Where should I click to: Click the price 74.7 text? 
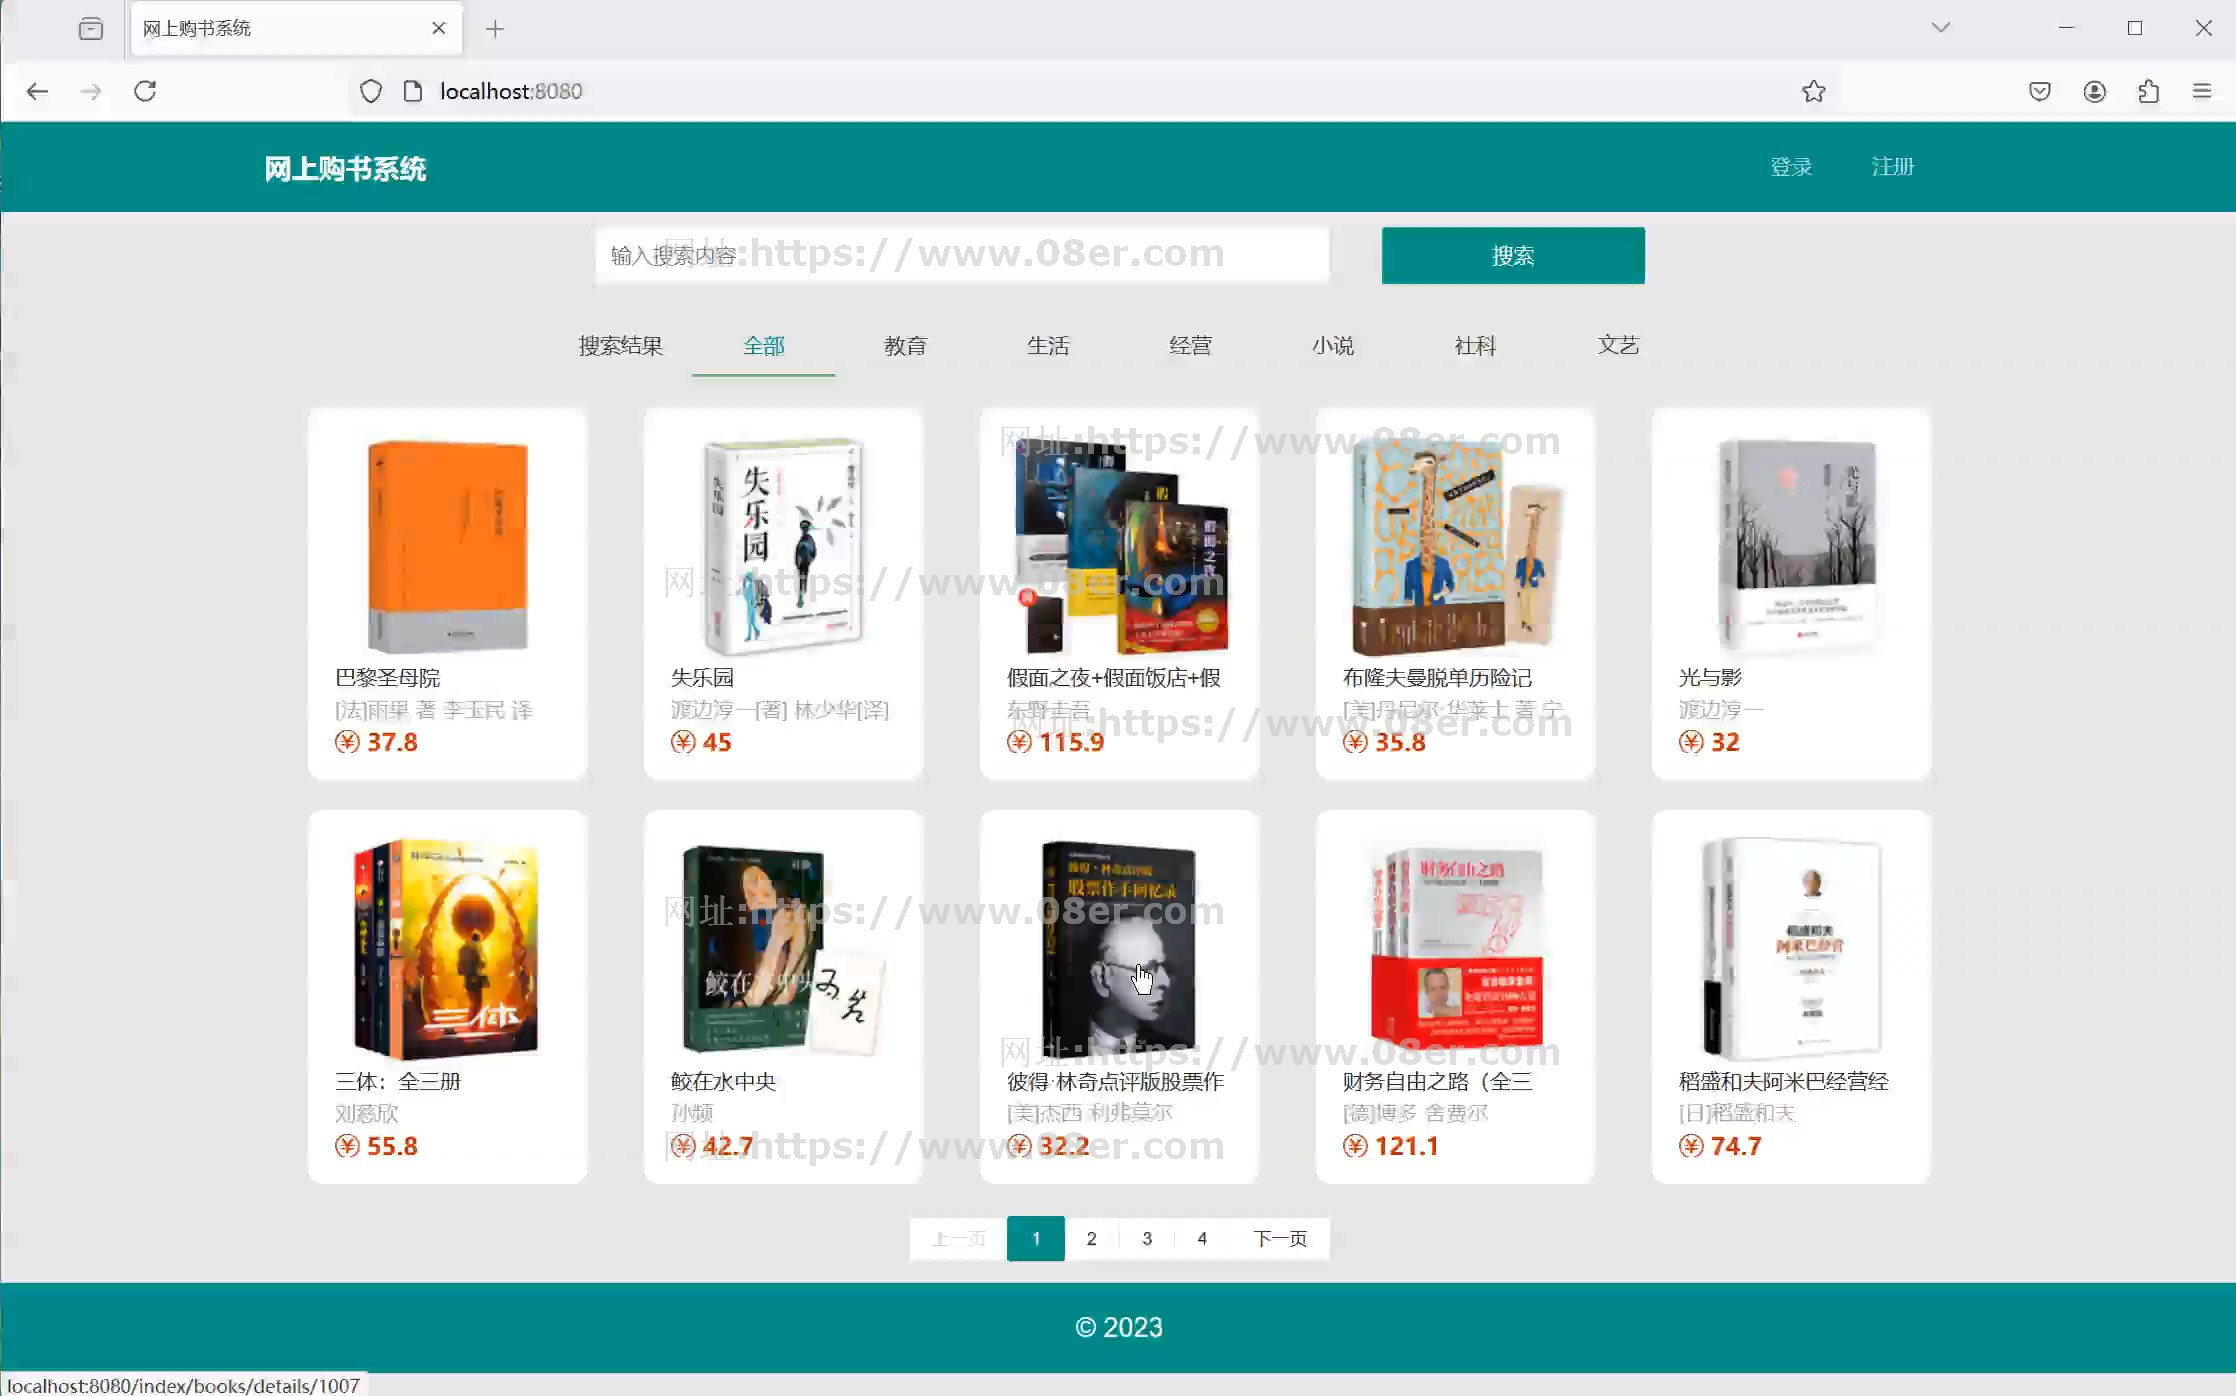[1736, 1146]
